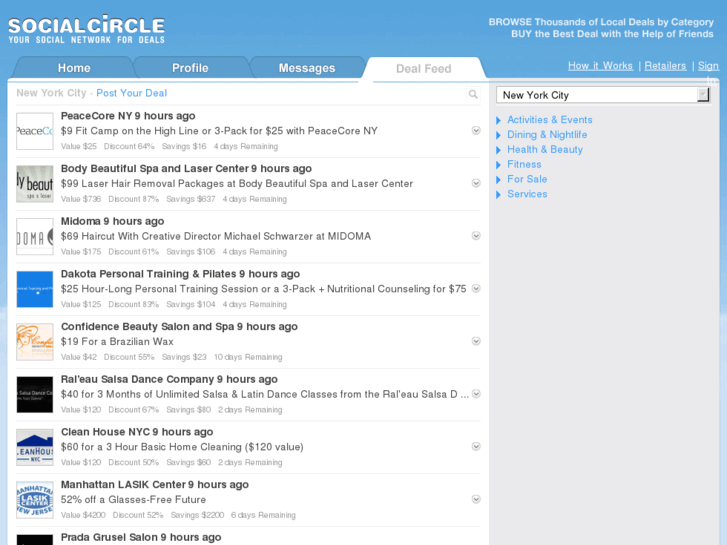Open the SocialCircle logo

pyautogui.click(x=86, y=30)
